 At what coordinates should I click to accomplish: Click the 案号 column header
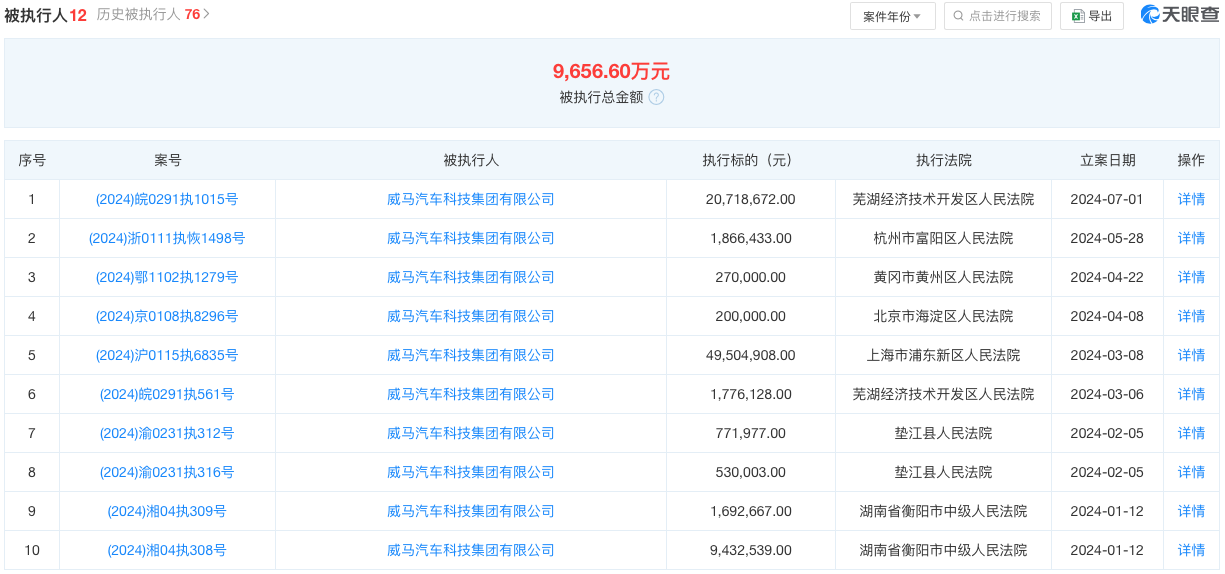[167, 160]
